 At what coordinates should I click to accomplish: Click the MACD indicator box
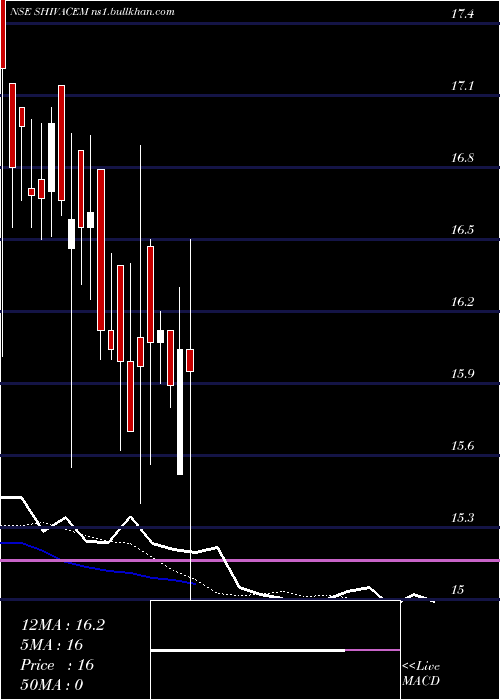point(275,650)
